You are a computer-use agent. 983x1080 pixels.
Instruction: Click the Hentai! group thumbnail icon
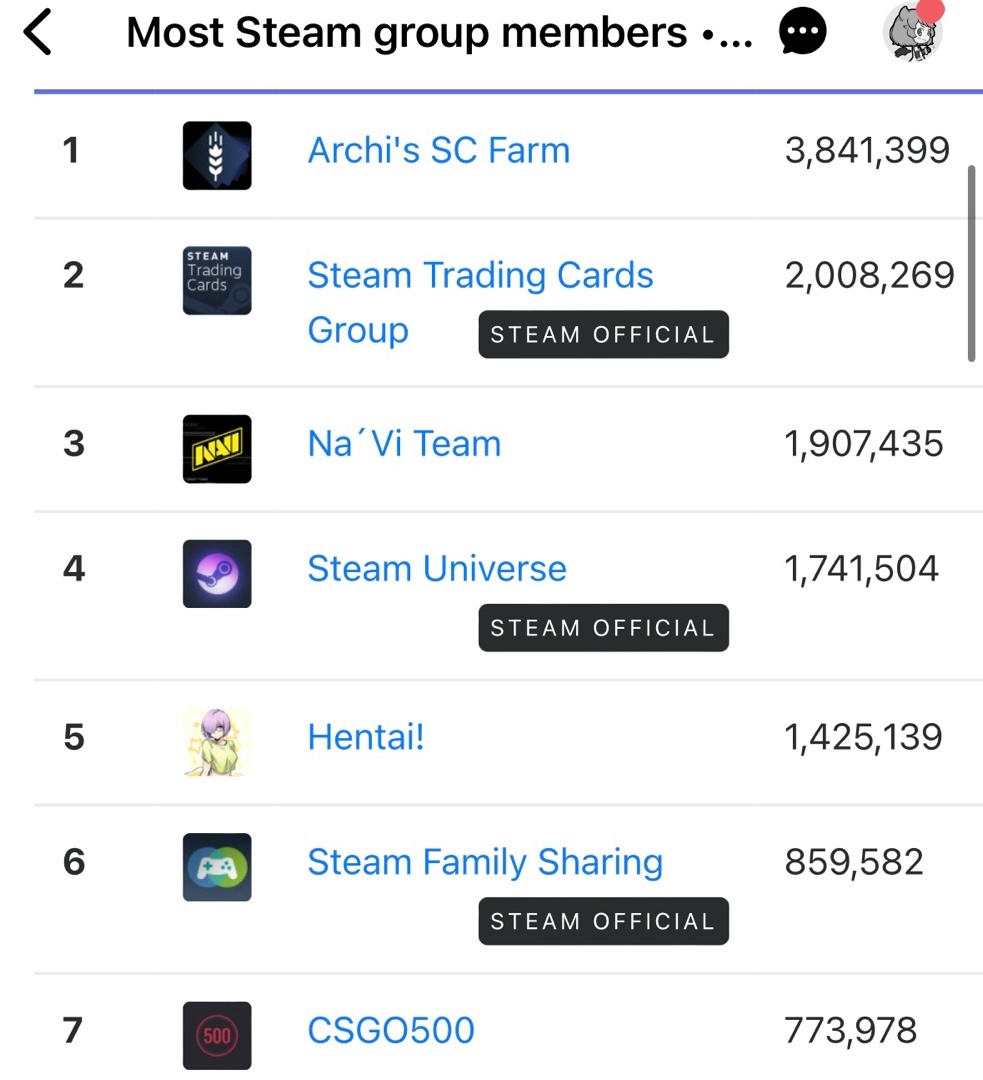tap(216, 740)
